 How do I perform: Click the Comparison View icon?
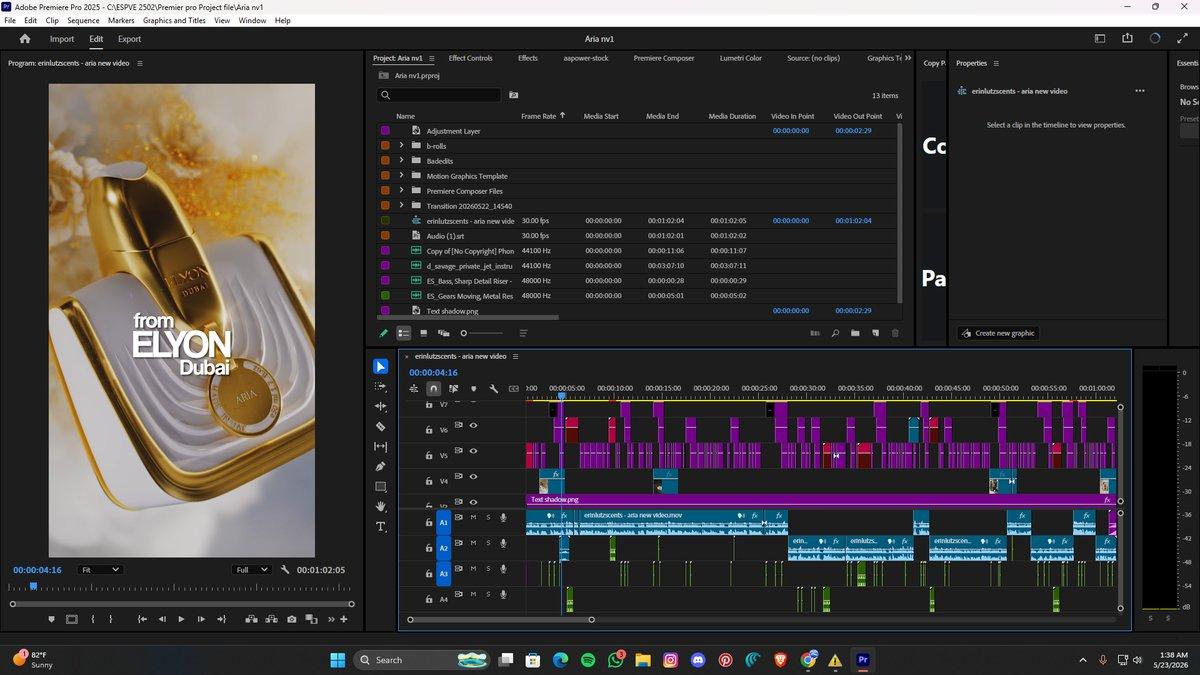(312, 619)
